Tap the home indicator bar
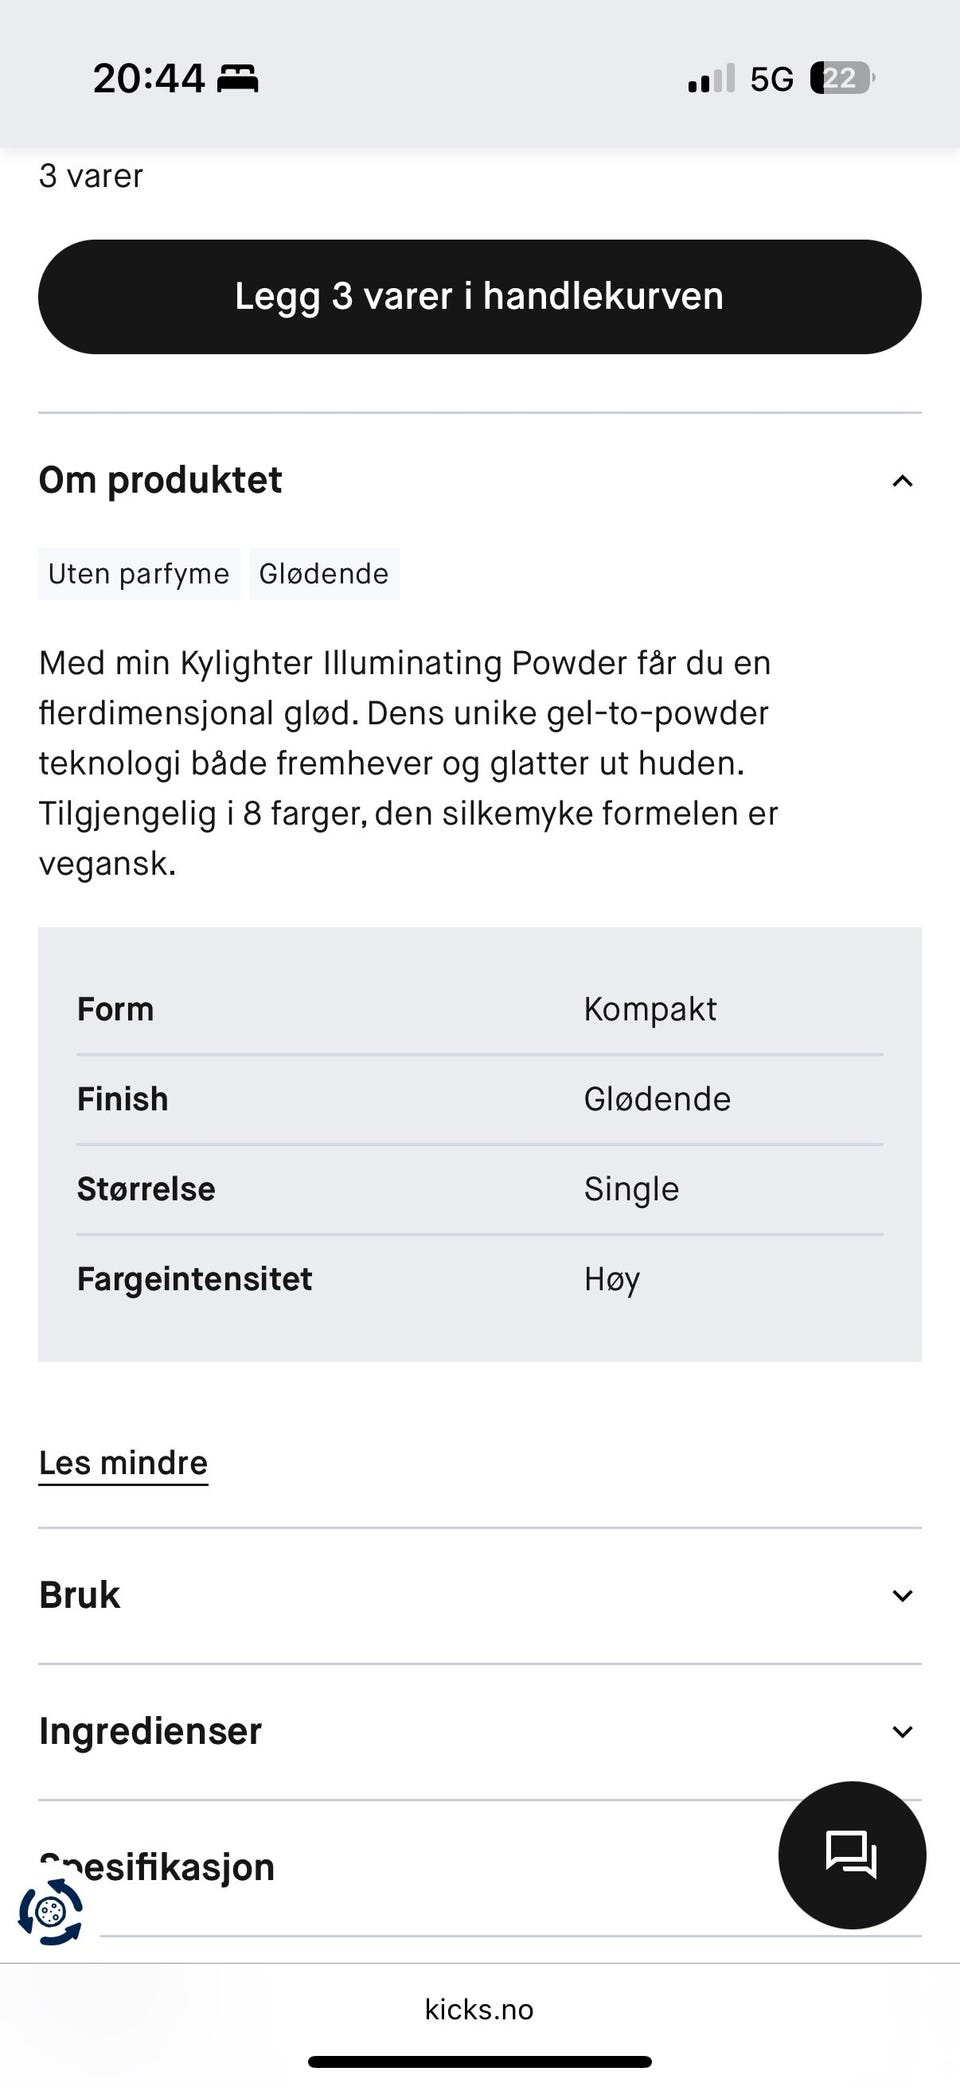The height and width of the screenshot is (2087, 960). (x=479, y=2061)
